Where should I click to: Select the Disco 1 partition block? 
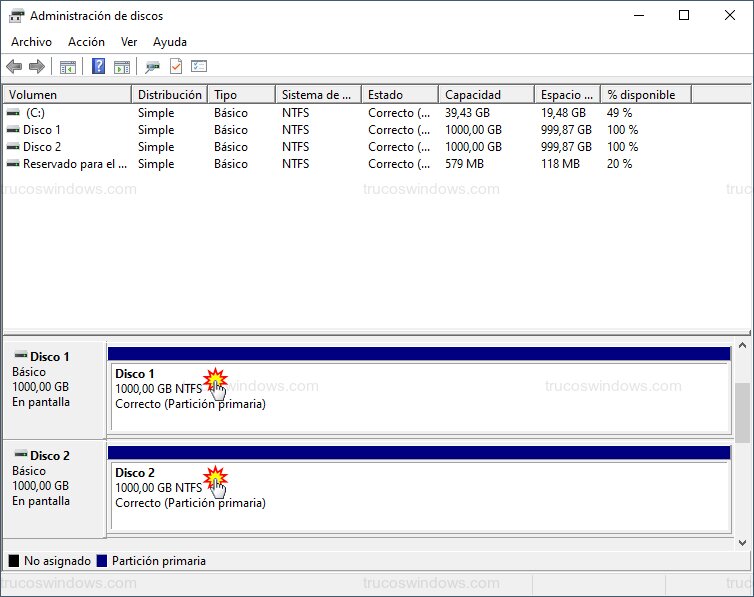coord(418,397)
